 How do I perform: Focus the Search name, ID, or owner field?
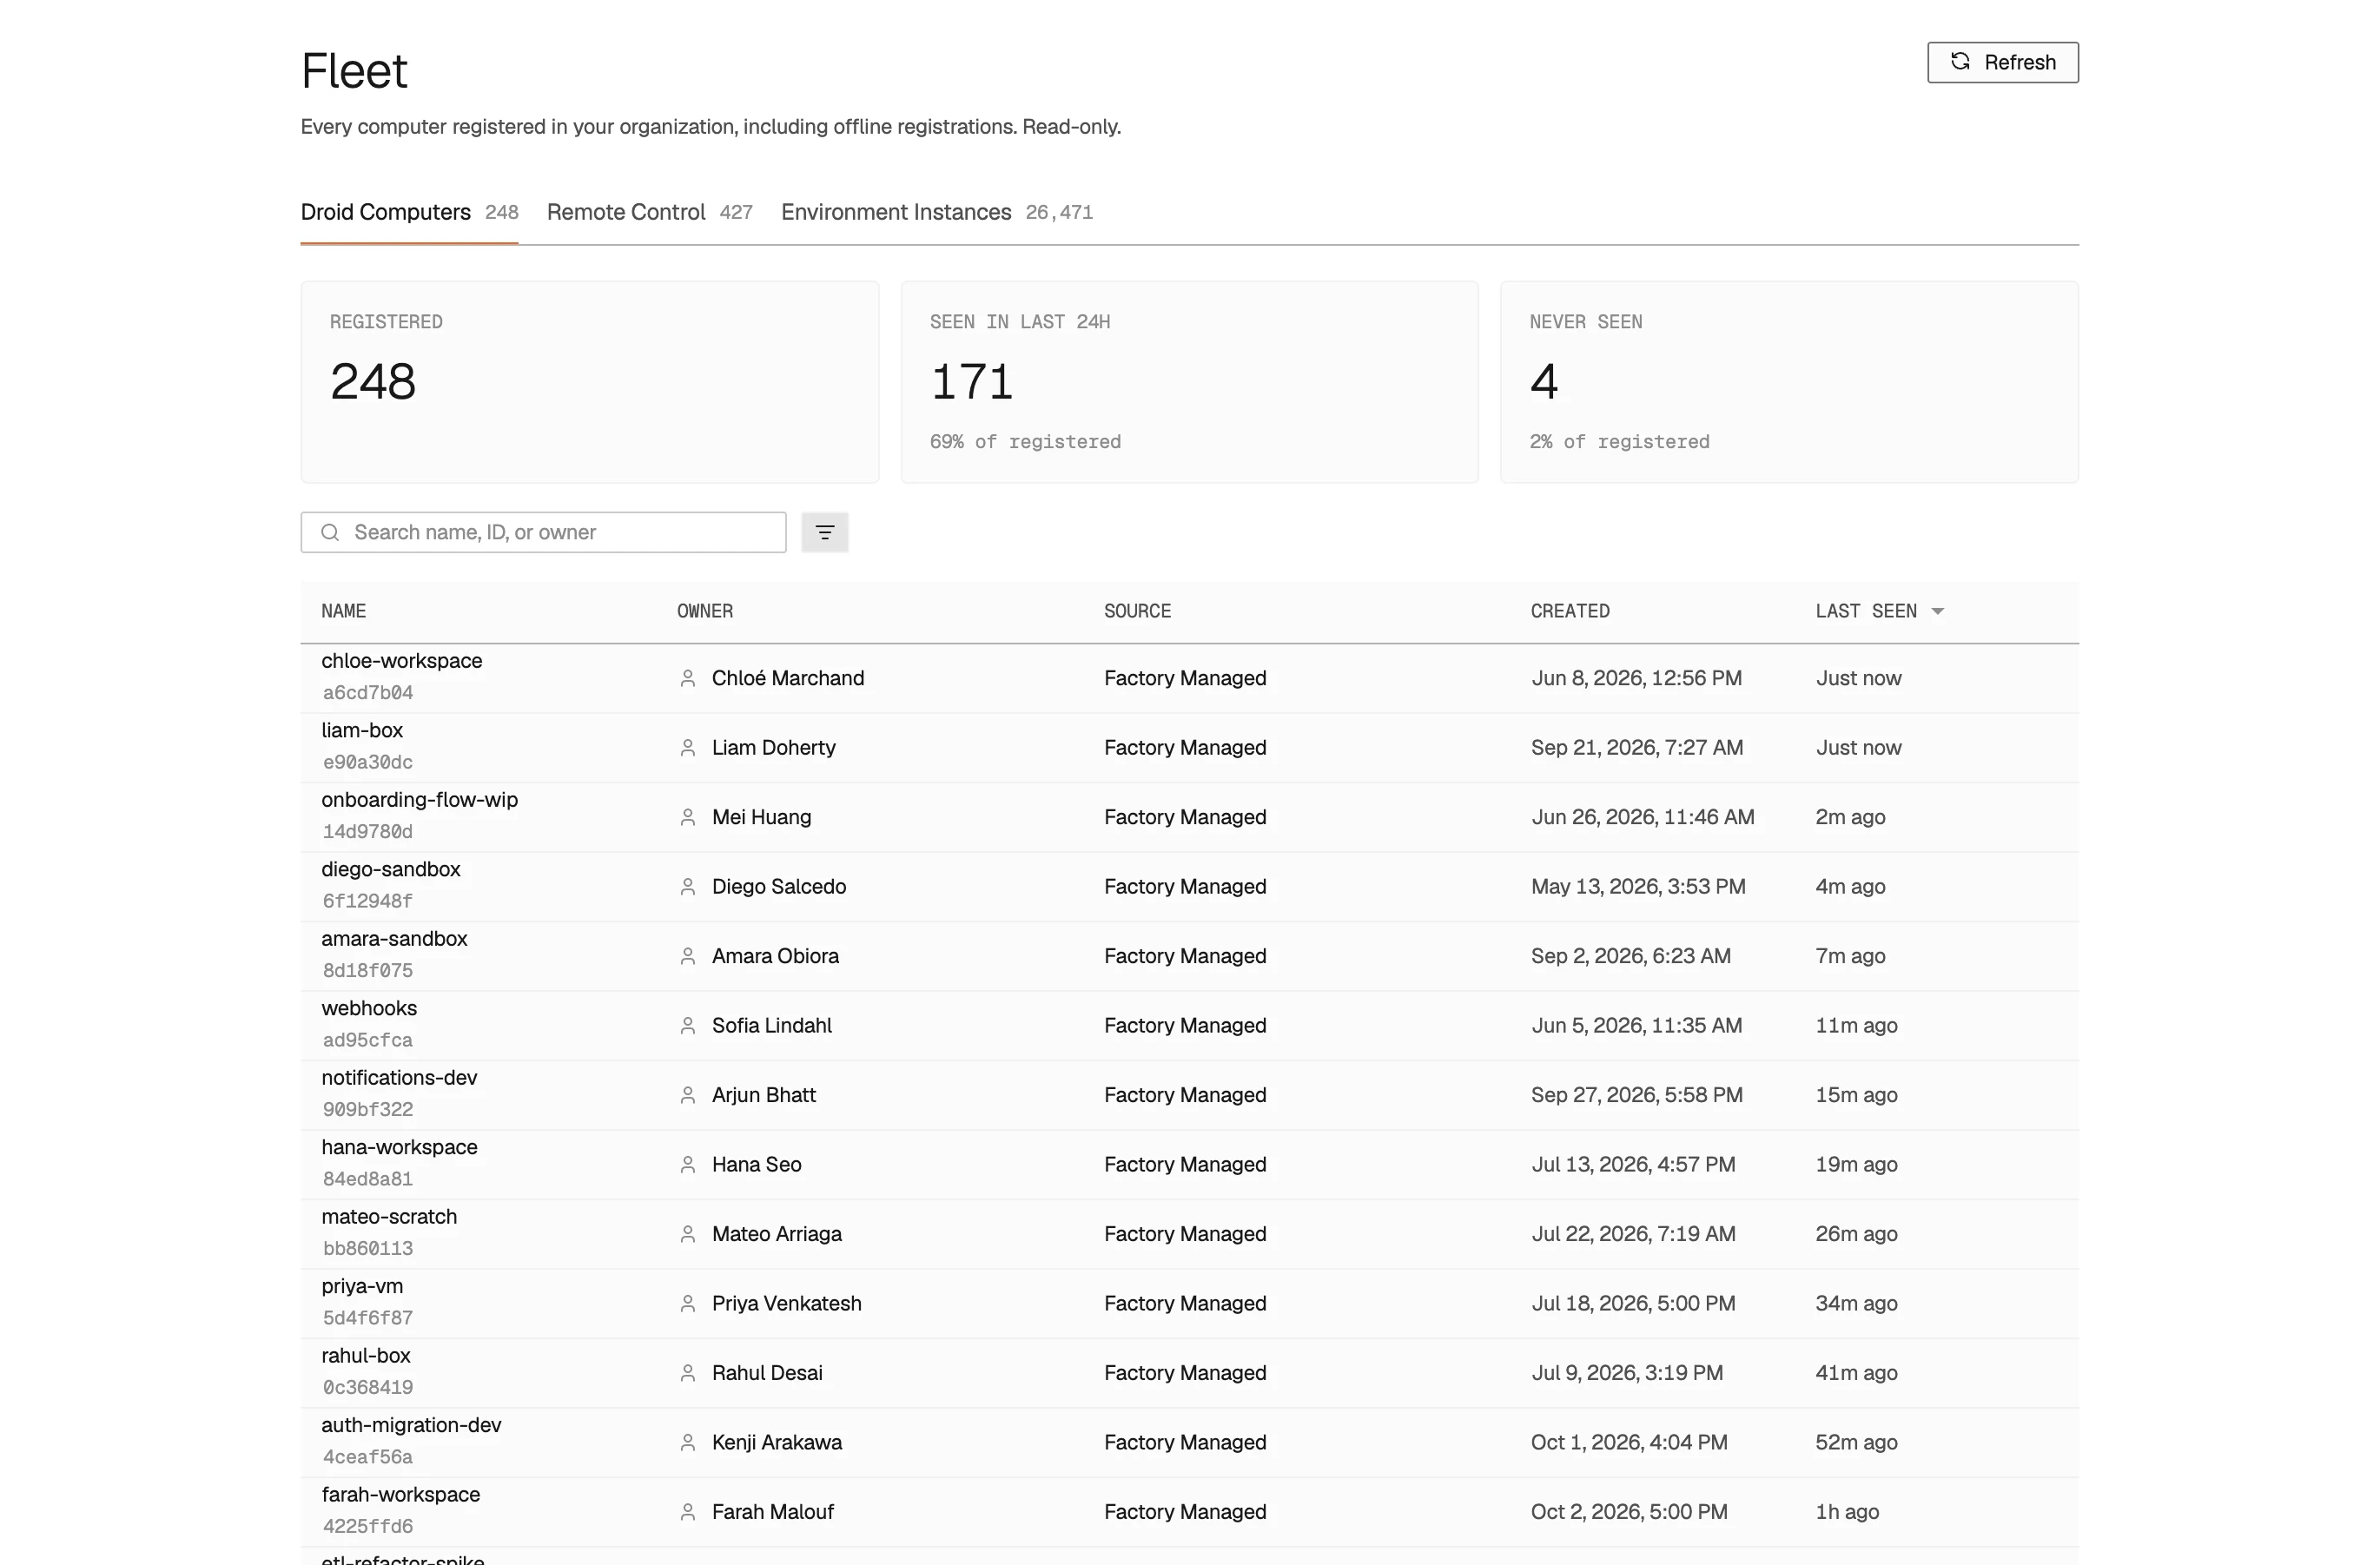pos(543,532)
